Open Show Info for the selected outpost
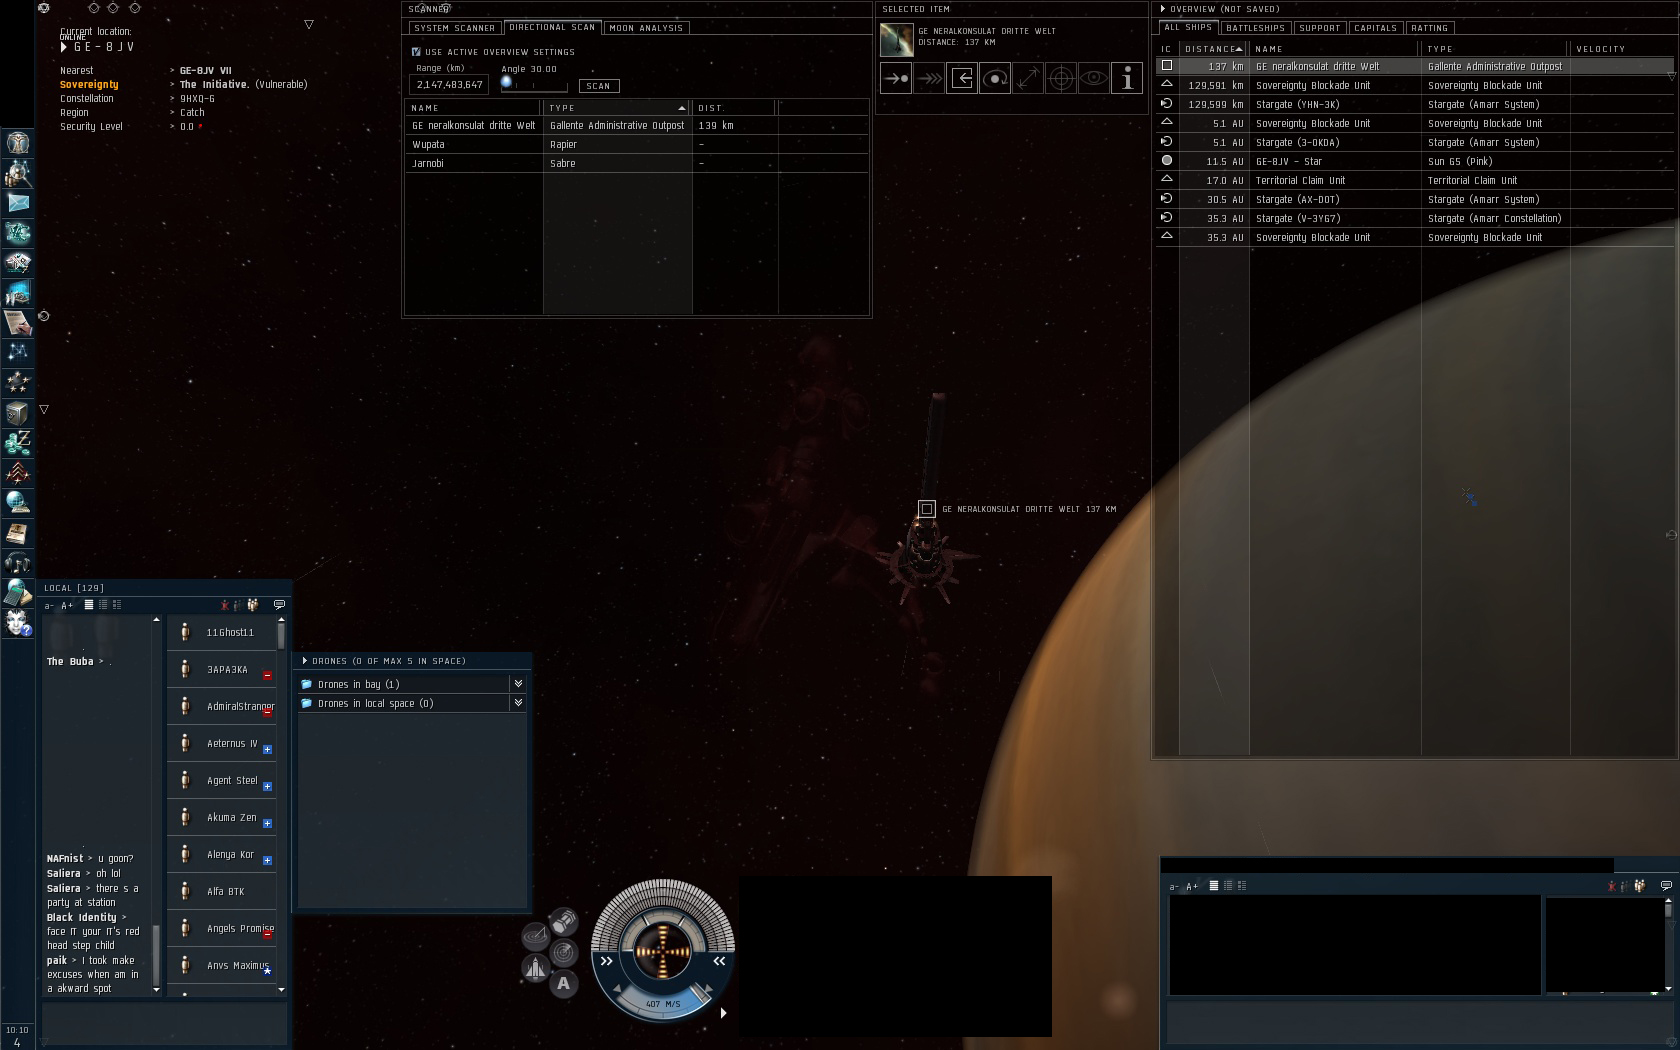This screenshot has height=1050, width=1680. [x=1127, y=78]
